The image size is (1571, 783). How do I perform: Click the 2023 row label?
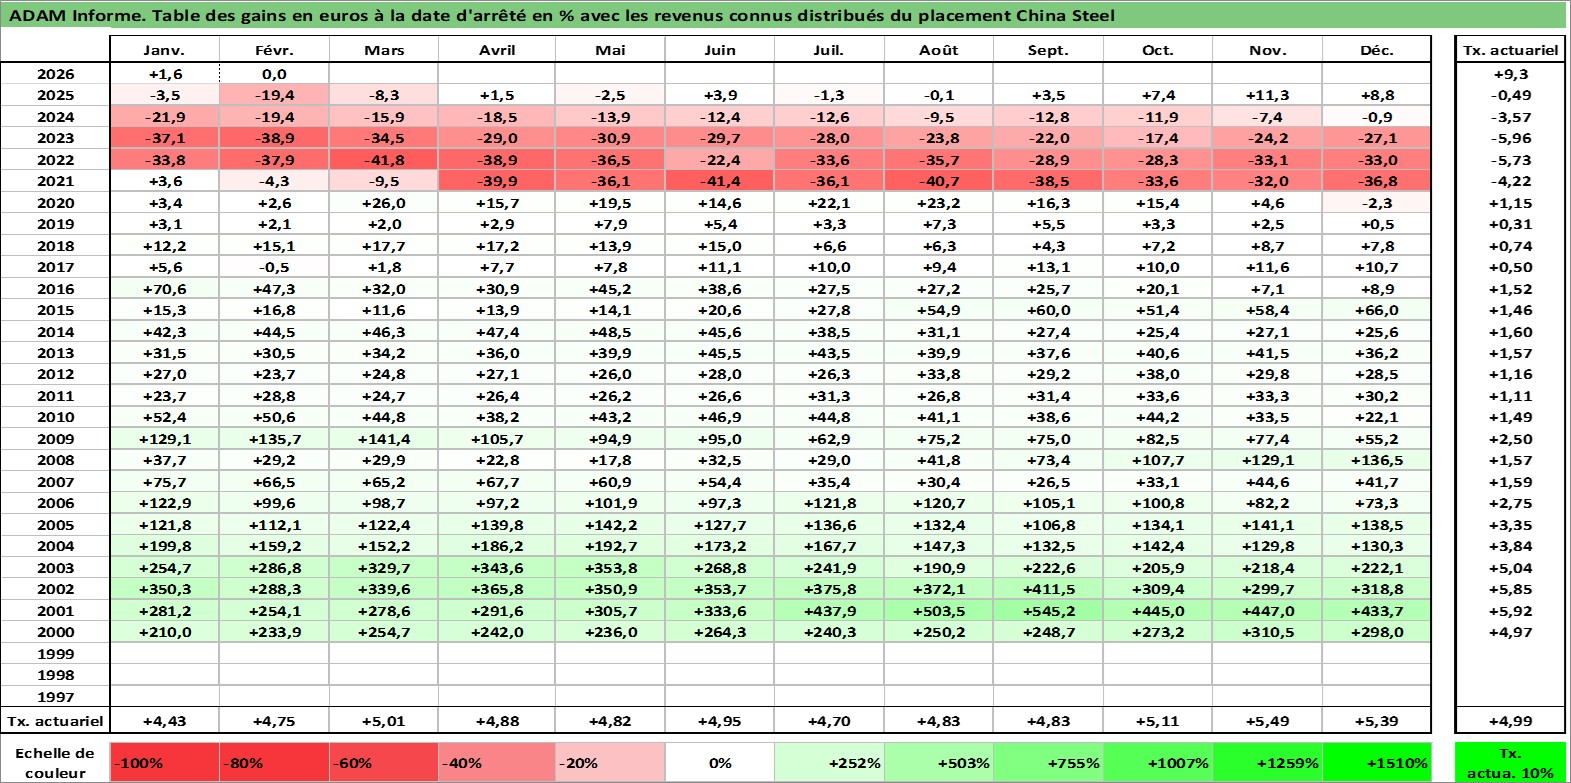pos(55,138)
